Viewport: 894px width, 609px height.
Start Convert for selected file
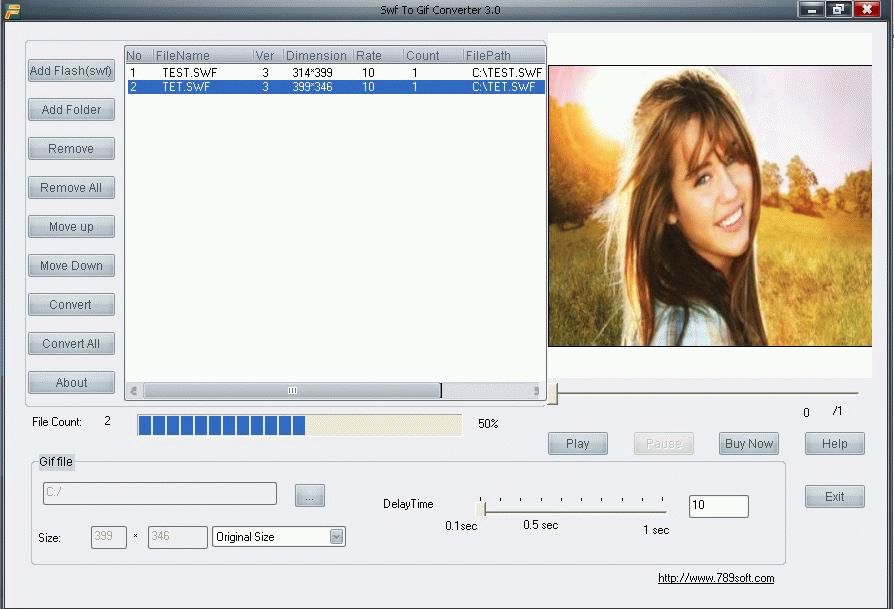tap(71, 304)
